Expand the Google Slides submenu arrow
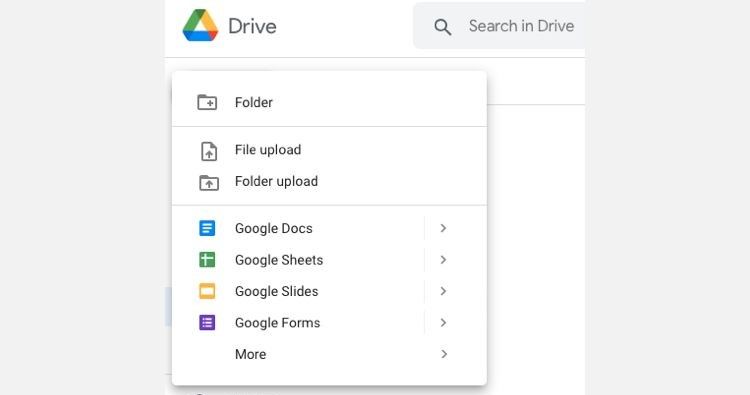 click(443, 291)
